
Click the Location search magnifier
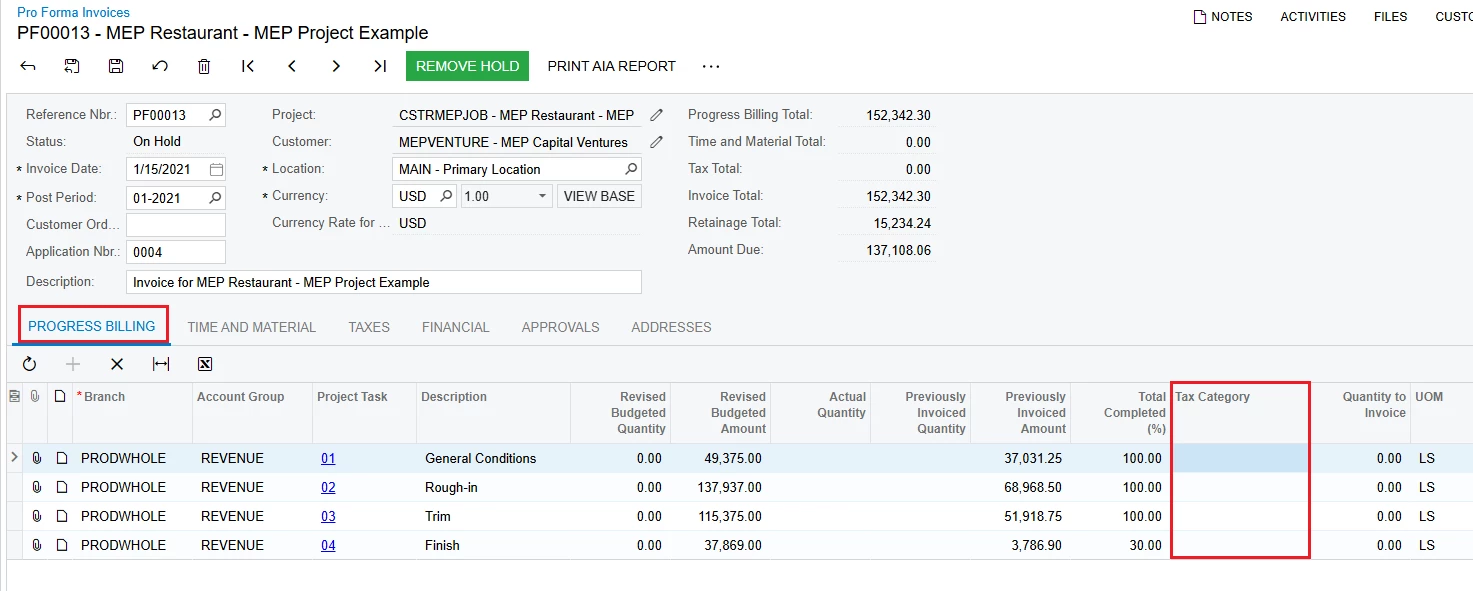click(630, 169)
